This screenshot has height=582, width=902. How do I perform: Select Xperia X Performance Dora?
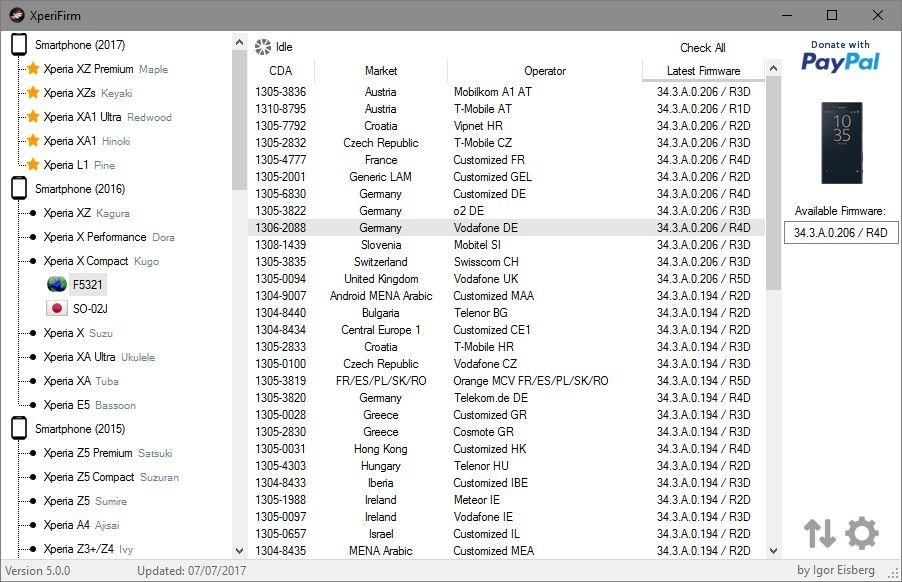pos(109,237)
